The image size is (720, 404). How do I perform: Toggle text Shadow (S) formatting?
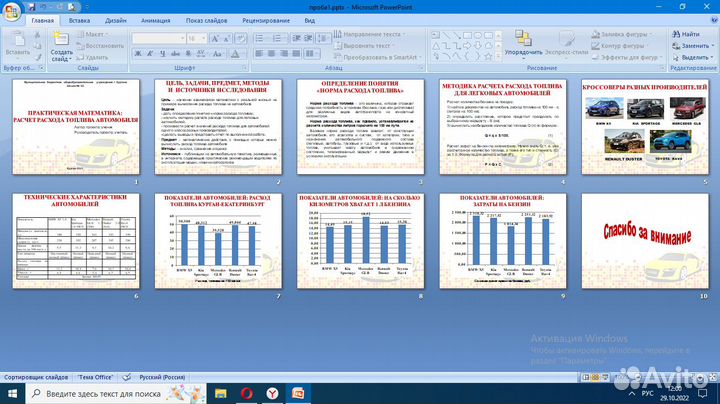pyautogui.click(x=188, y=54)
